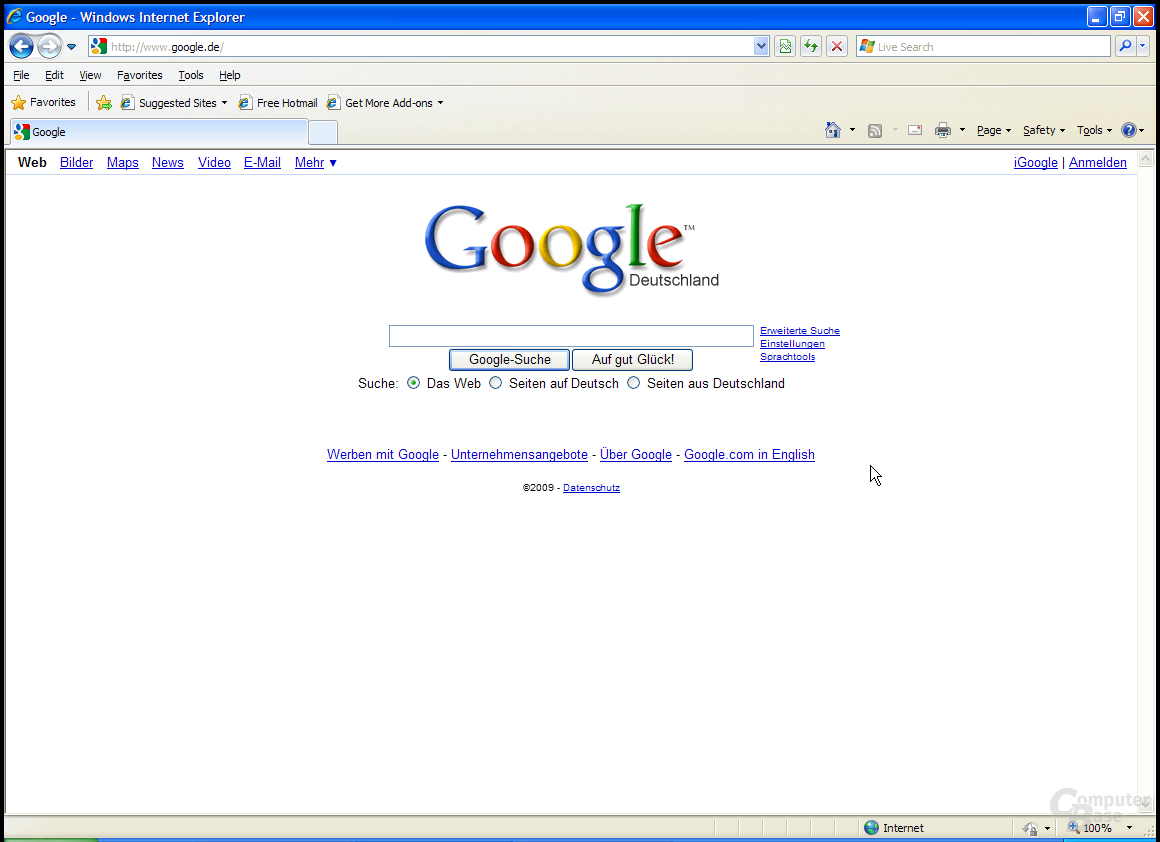
Task: Click the Home icon in command bar
Action: tap(833, 130)
